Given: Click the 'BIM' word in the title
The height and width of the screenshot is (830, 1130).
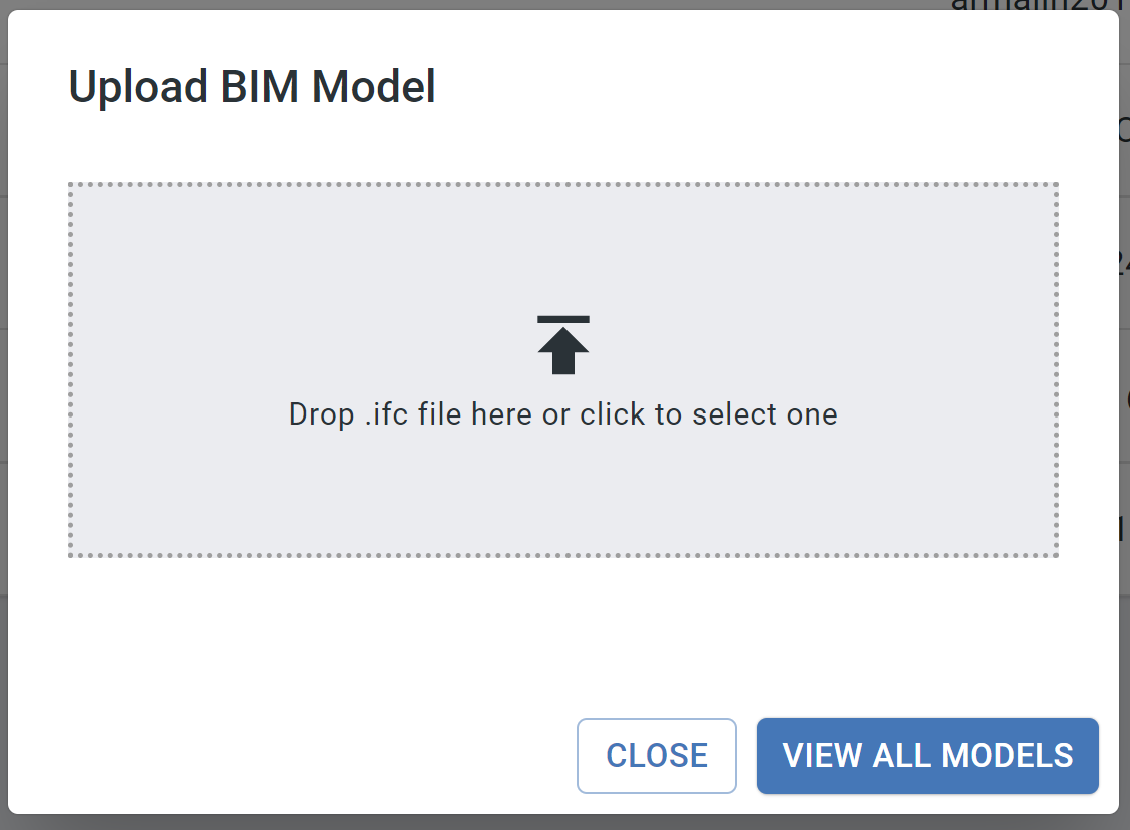Looking at the screenshot, I should pos(259,87).
